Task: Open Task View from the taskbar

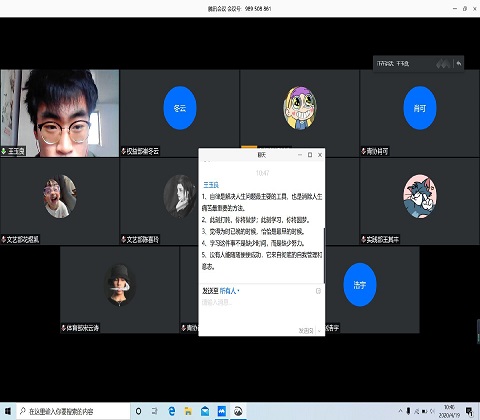Action: tap(155, 411)
